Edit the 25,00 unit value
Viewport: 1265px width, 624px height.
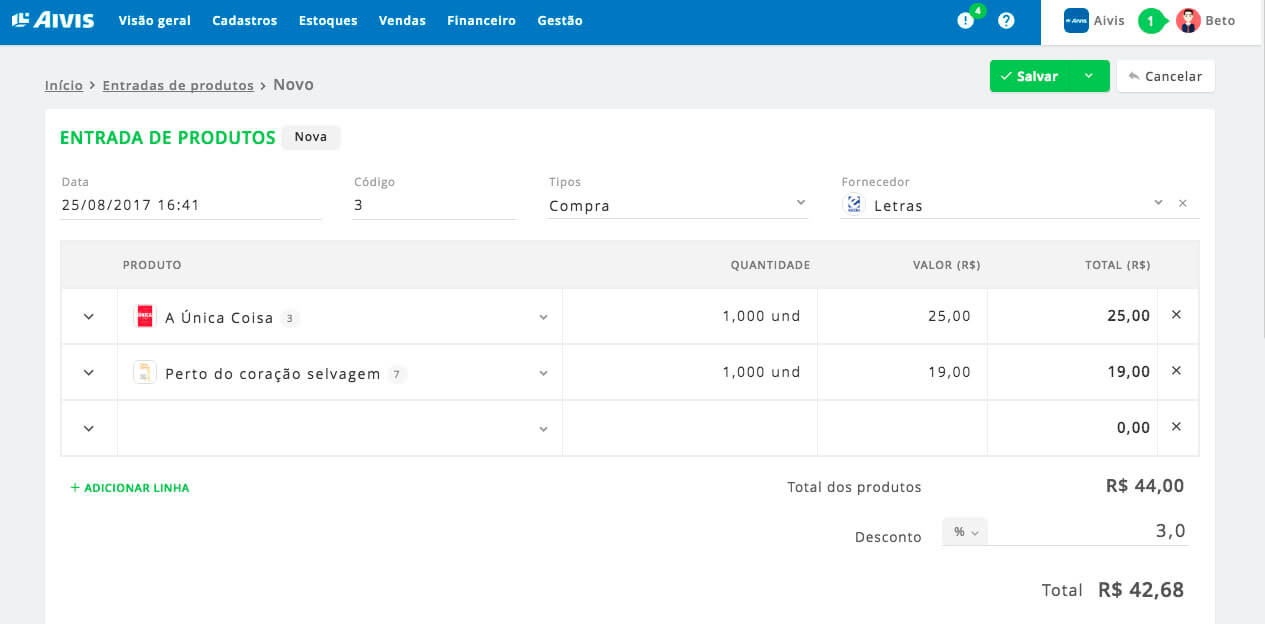pyautogui.click(x=902, y=316)
